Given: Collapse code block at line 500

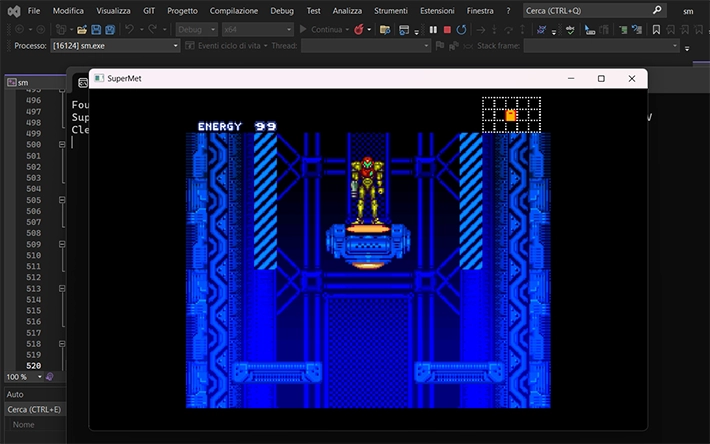Looking at the screenshot, I should (62, 144).
